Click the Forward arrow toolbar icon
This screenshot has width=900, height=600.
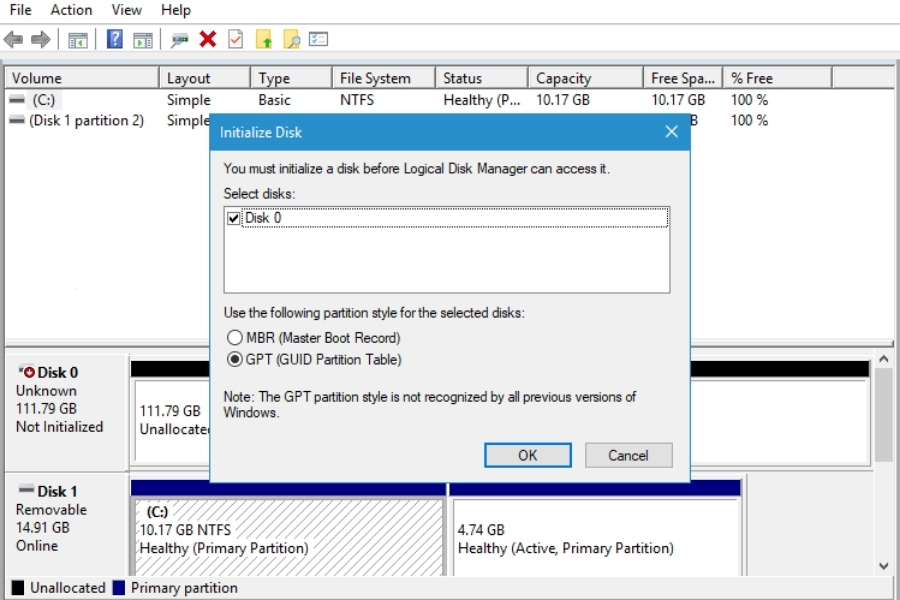click(x=40, y=40)
